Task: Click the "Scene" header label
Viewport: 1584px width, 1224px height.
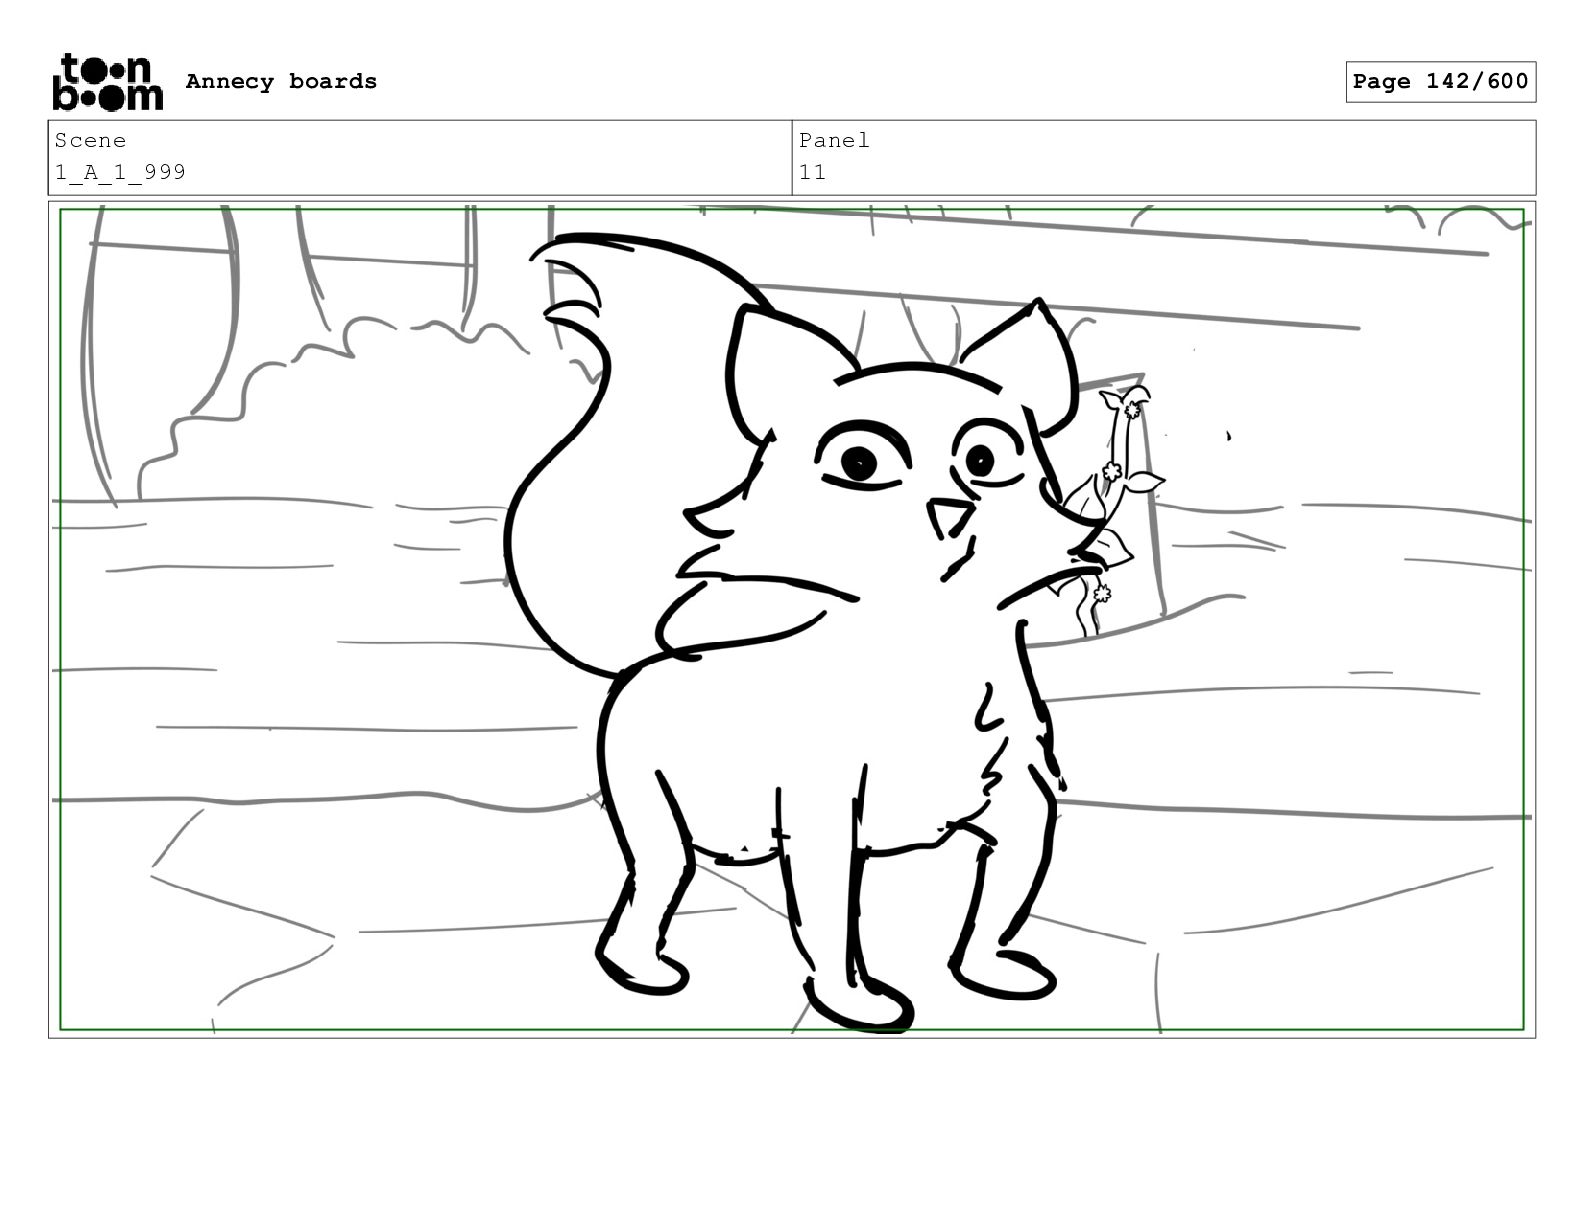Action: pyautogui.click(x=90, y=141)
